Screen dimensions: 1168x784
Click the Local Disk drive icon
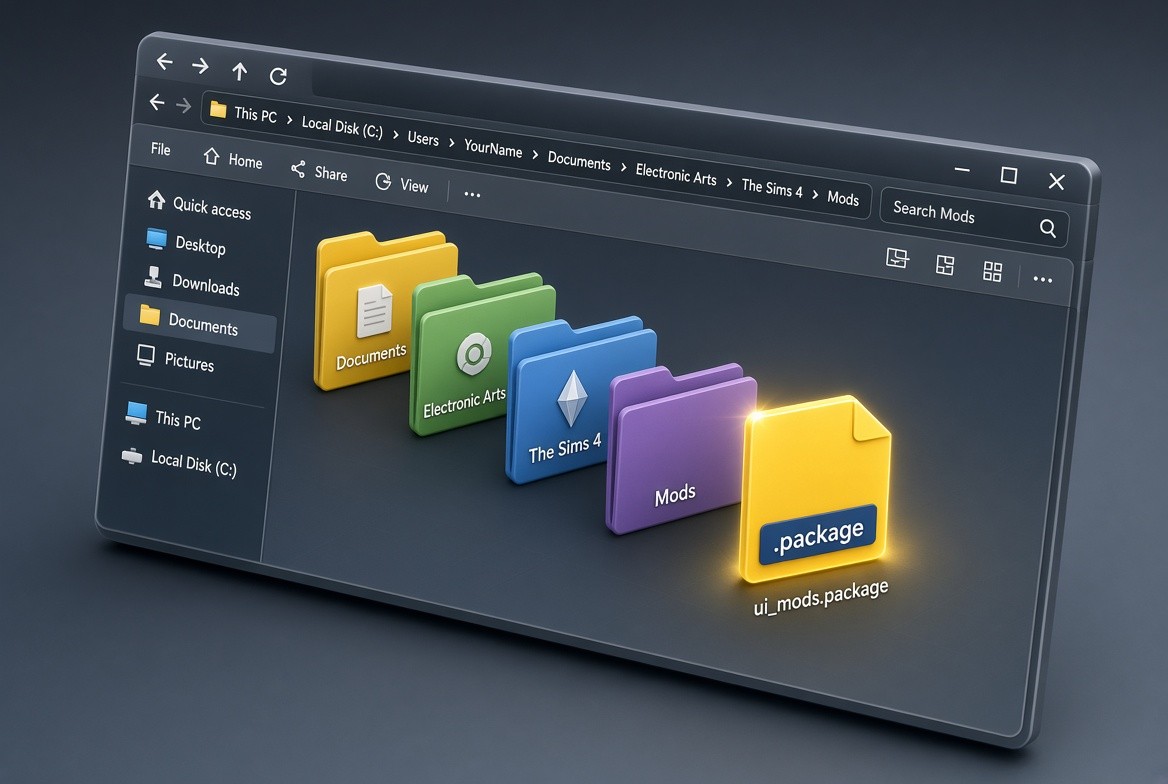point(132,455)
